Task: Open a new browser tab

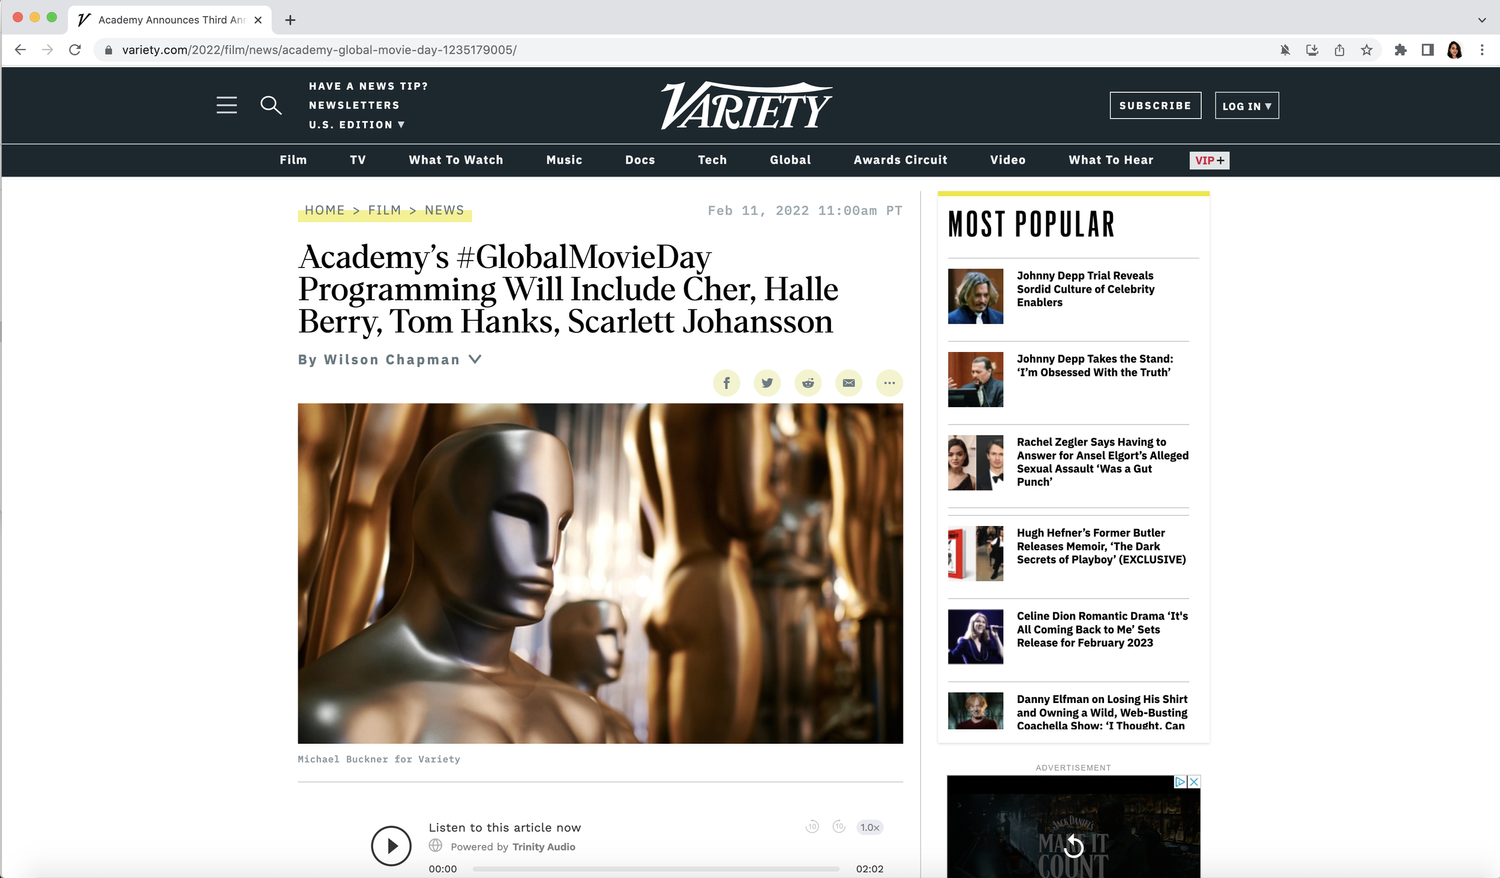Action: (x=290, y=20)
